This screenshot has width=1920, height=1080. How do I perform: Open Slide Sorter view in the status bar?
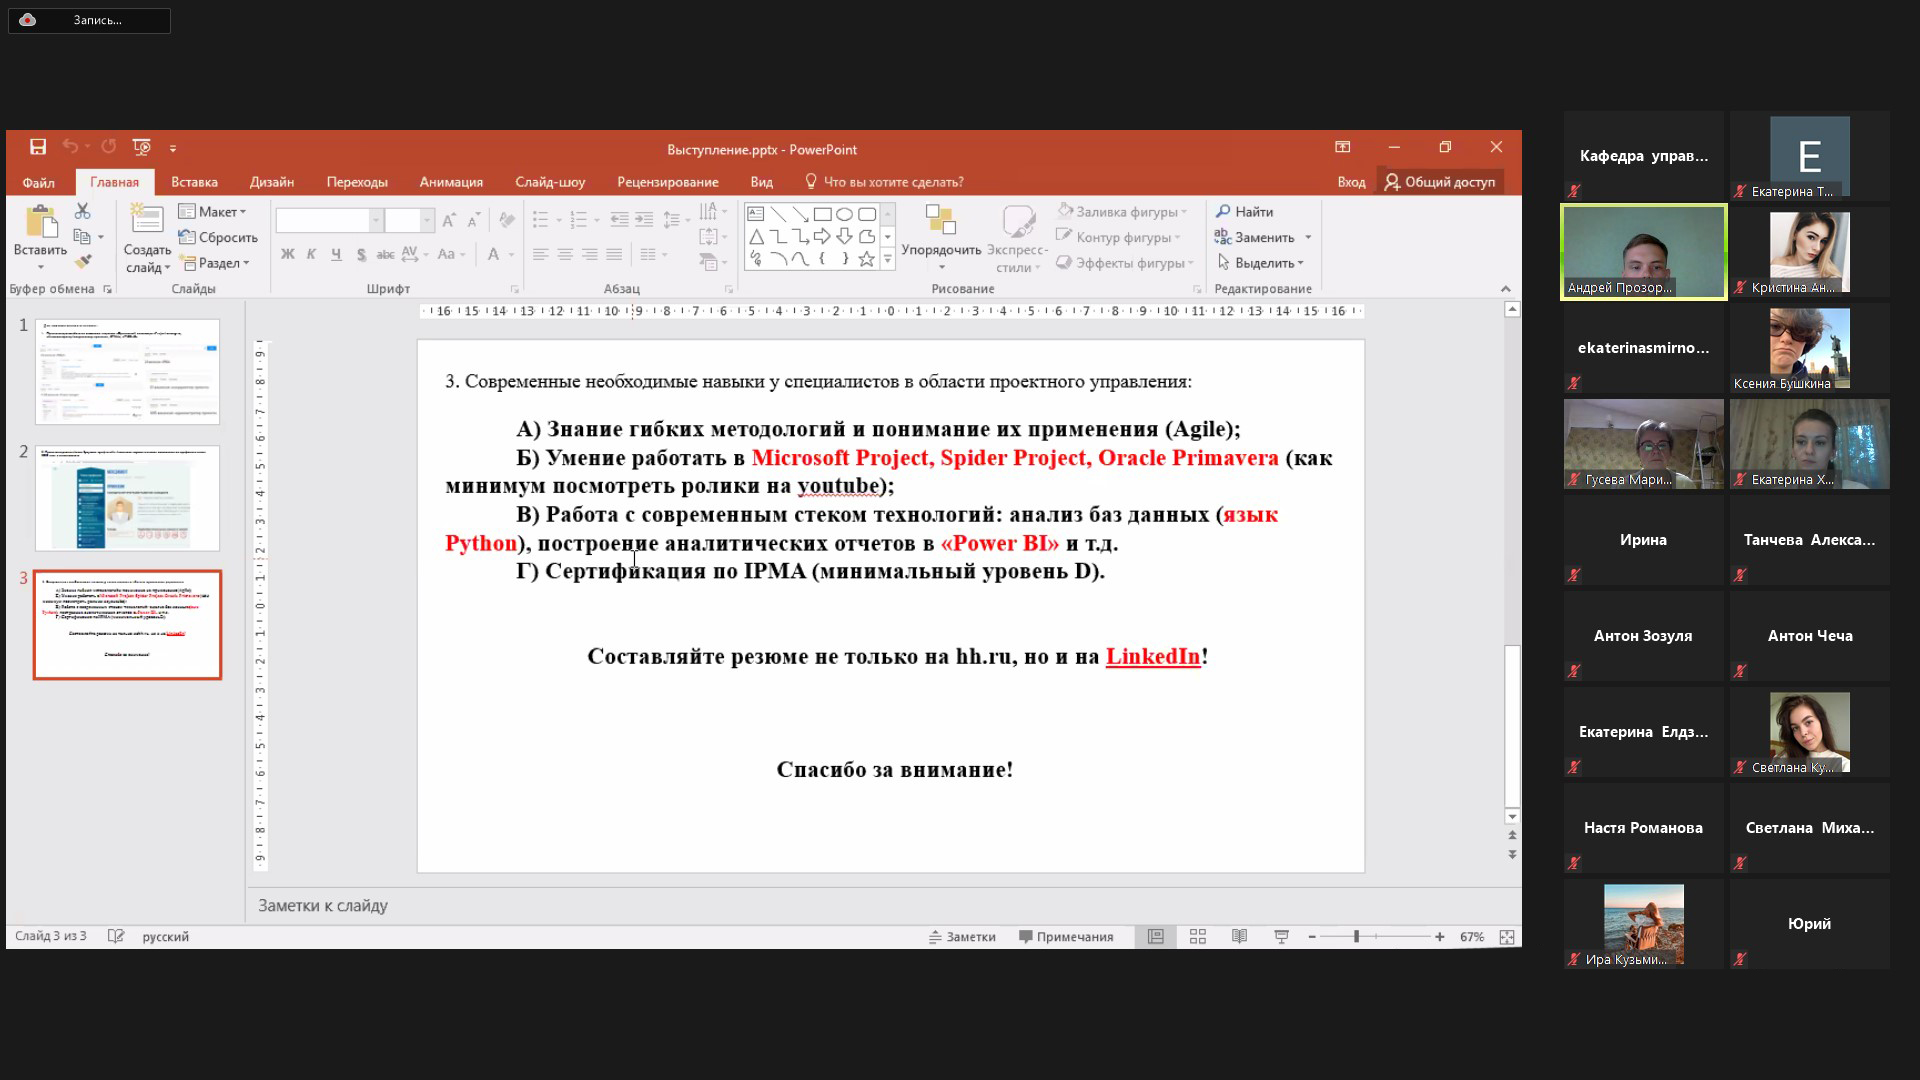(x=1197, y=937)
